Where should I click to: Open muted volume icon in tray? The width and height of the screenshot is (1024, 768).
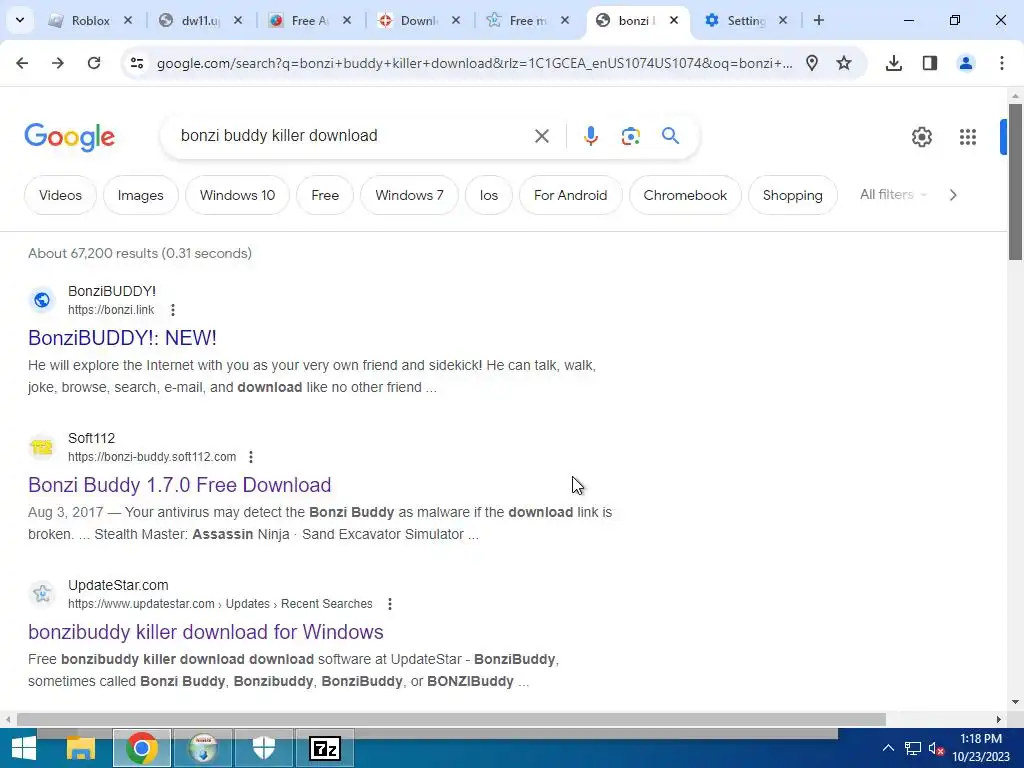(936, 748)
